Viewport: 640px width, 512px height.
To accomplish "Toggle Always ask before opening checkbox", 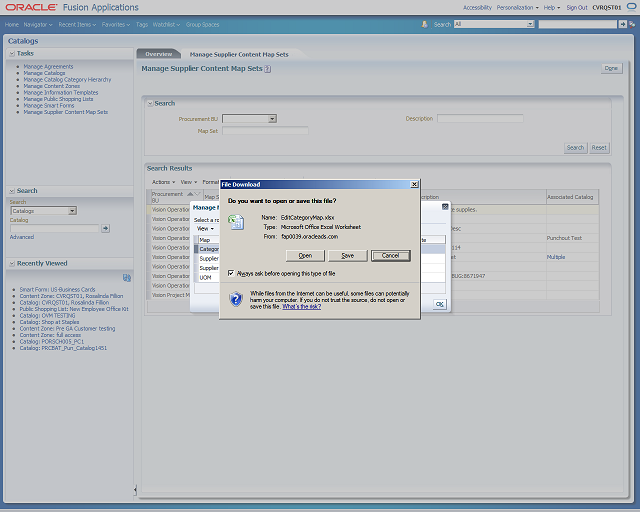I will click(231, 273).
